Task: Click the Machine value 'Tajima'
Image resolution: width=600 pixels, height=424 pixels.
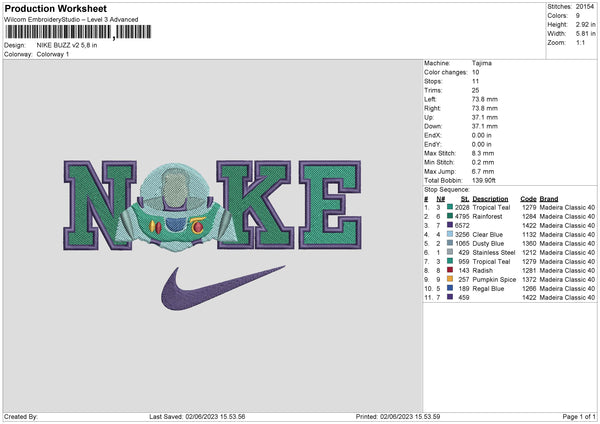Action: click(x=482, y=63)
